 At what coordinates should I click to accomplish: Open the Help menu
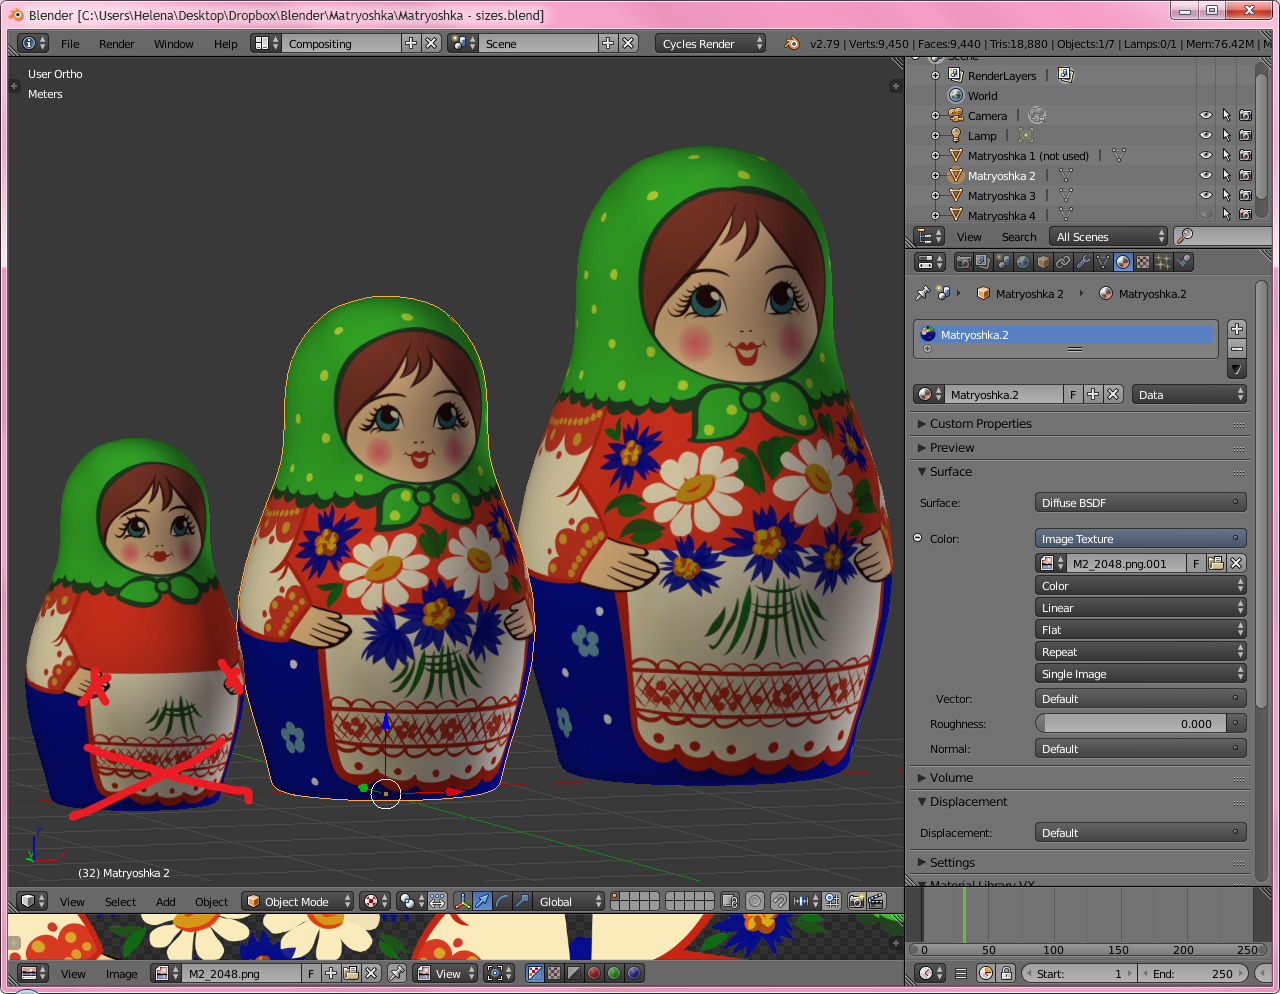click(226, 43)
